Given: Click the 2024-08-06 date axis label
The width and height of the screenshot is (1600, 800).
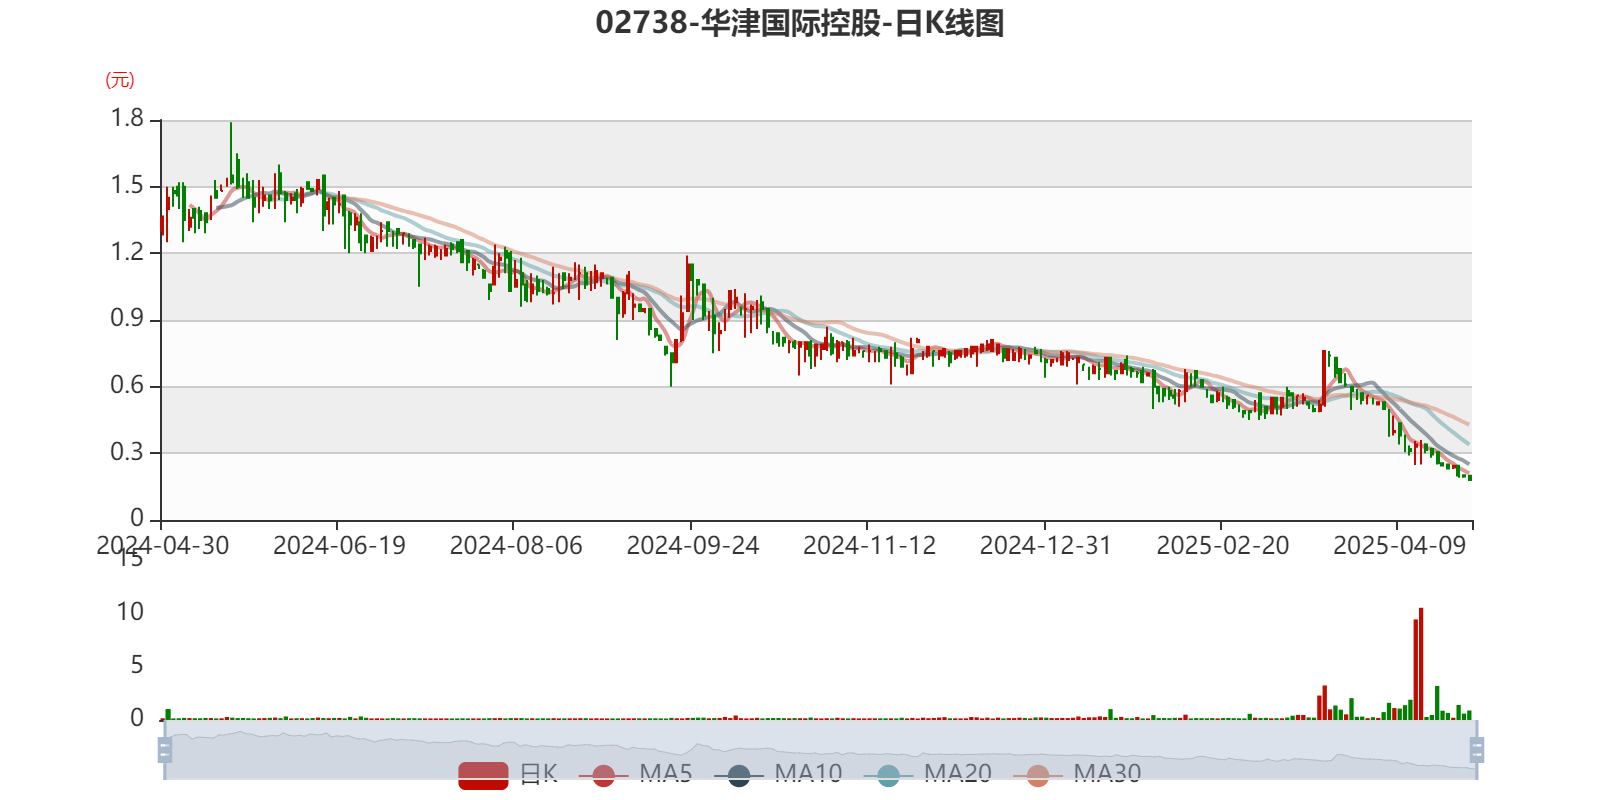Looking at the screenshot, I should tap(516, 546).
